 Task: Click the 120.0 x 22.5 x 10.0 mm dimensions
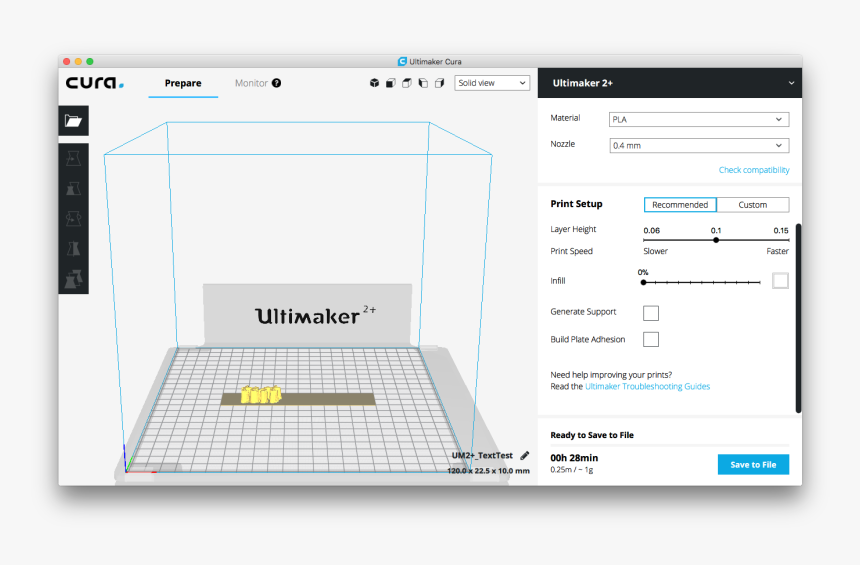click(x=488, y=471)
